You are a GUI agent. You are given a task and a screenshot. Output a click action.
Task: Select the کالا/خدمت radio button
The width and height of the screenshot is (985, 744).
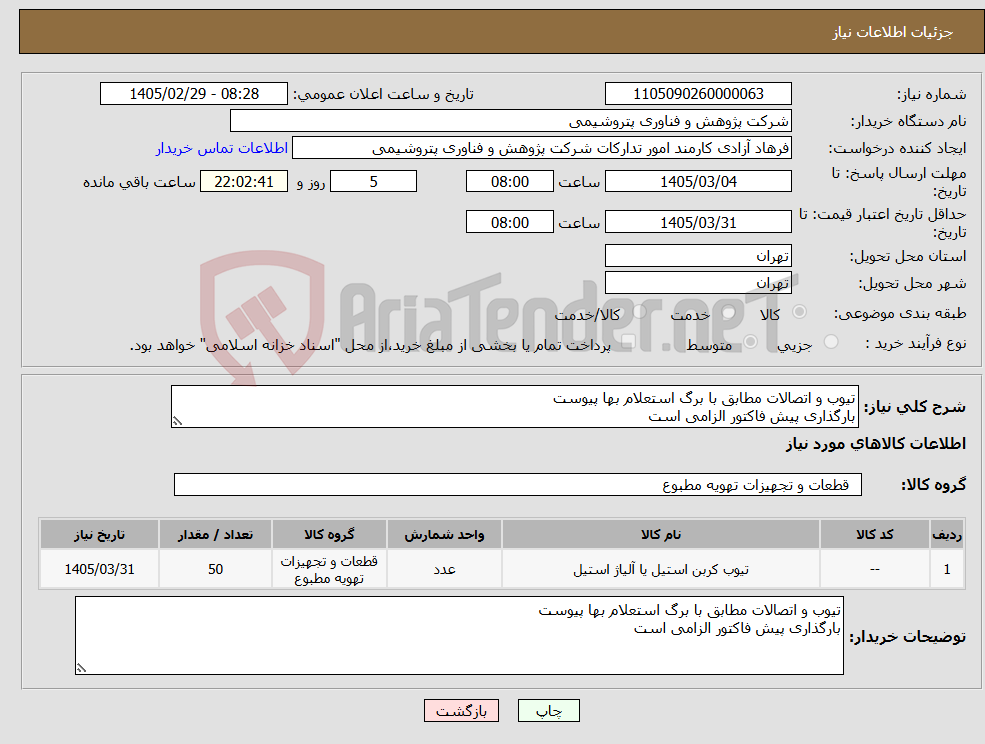click(x=639, y=312)
